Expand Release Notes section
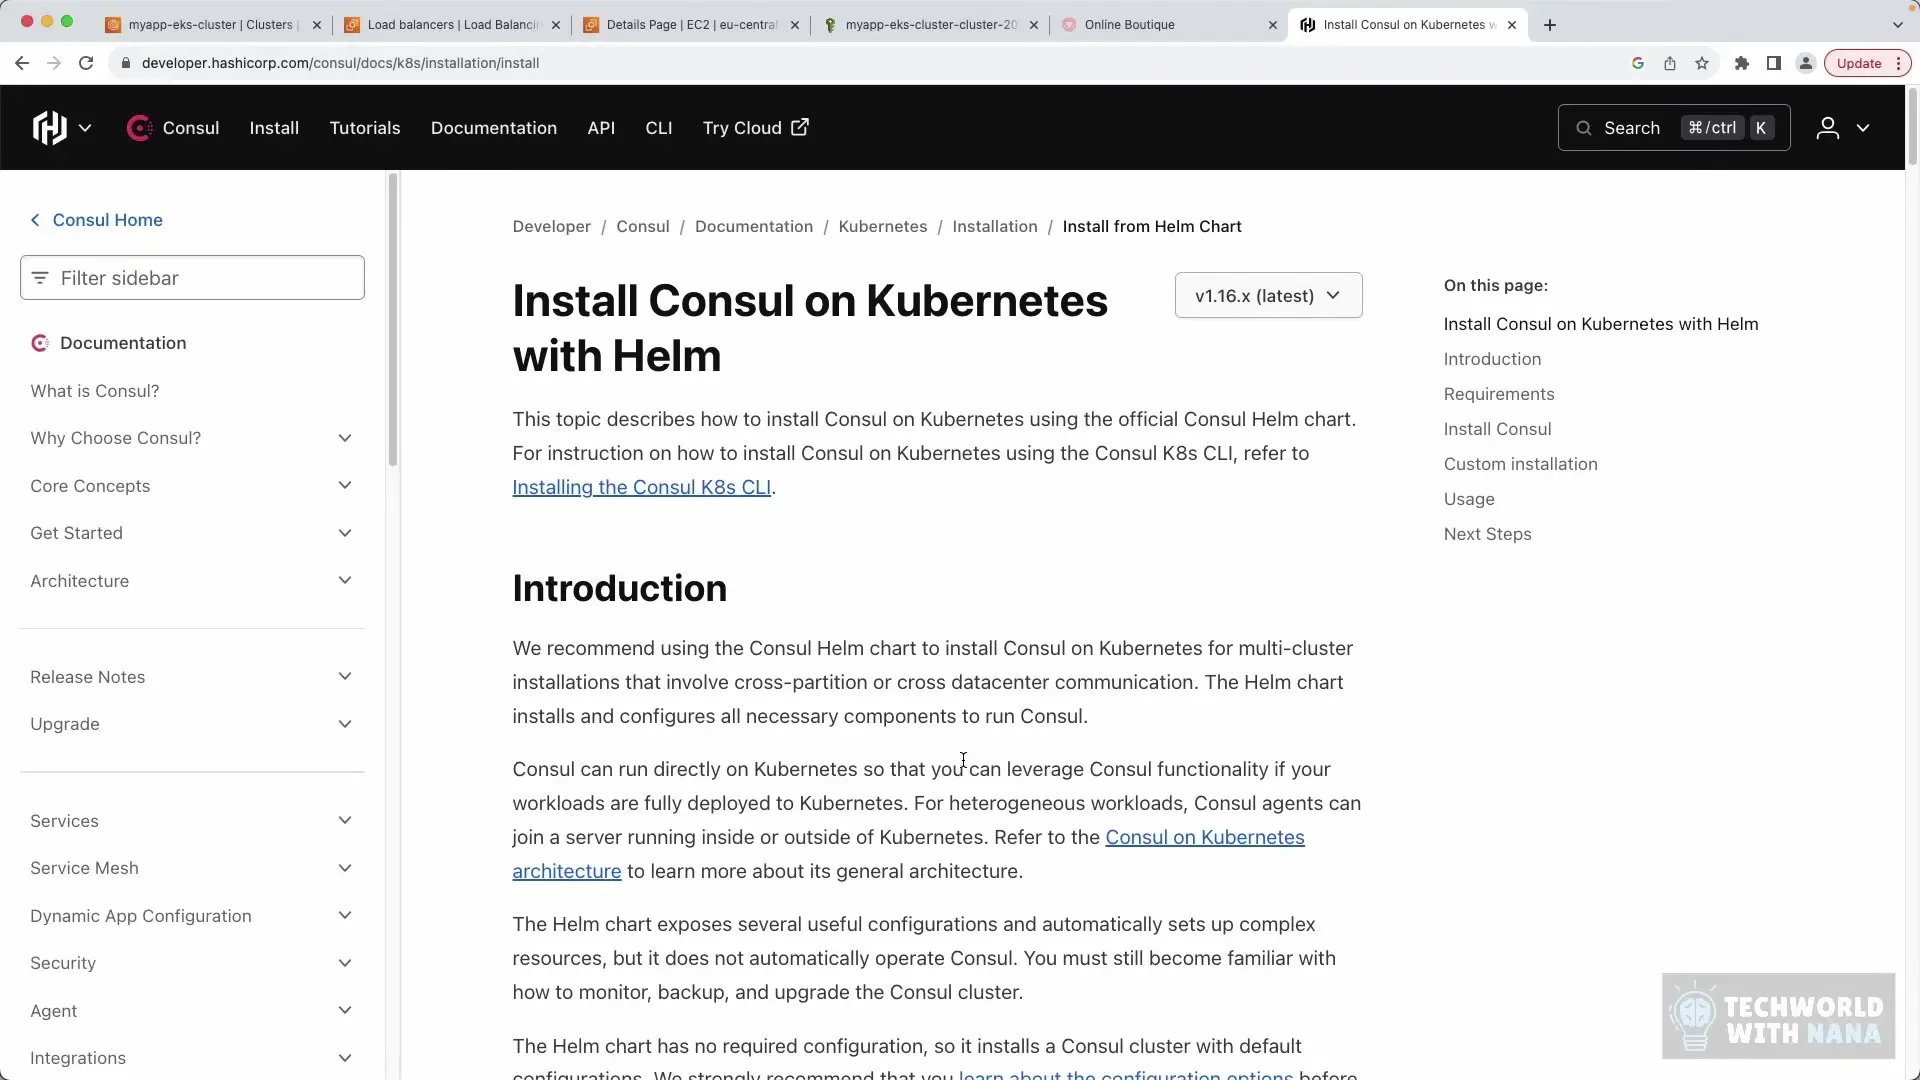This screenshot has height=1080, width=1920. (192, 677)
